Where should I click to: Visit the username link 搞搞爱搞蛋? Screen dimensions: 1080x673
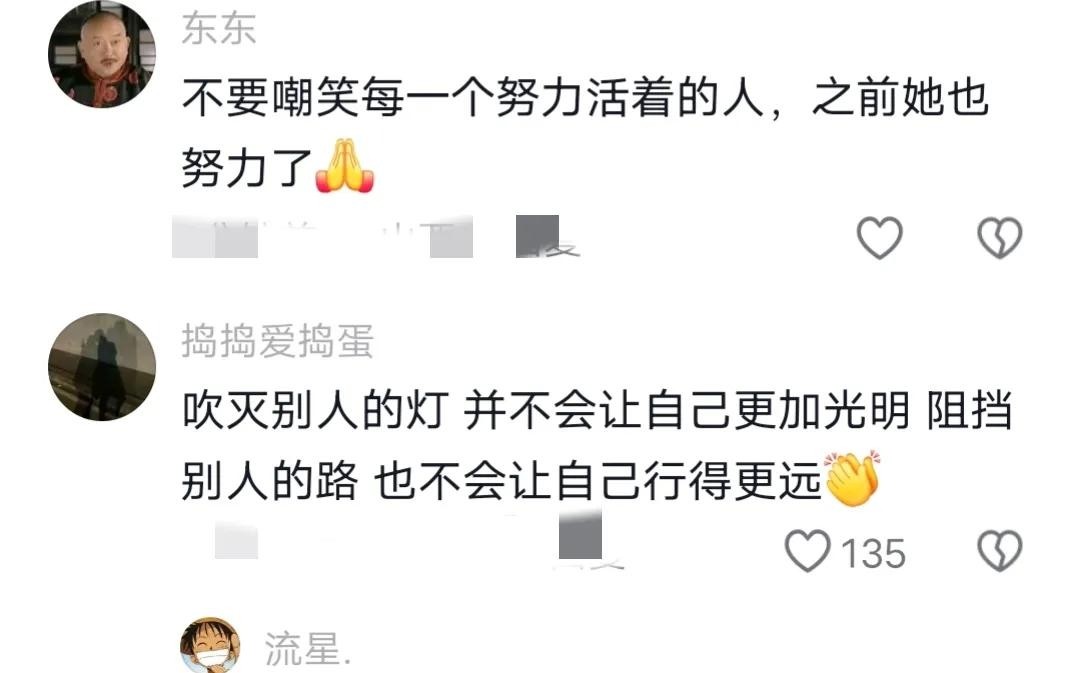(x=278, y=342)
